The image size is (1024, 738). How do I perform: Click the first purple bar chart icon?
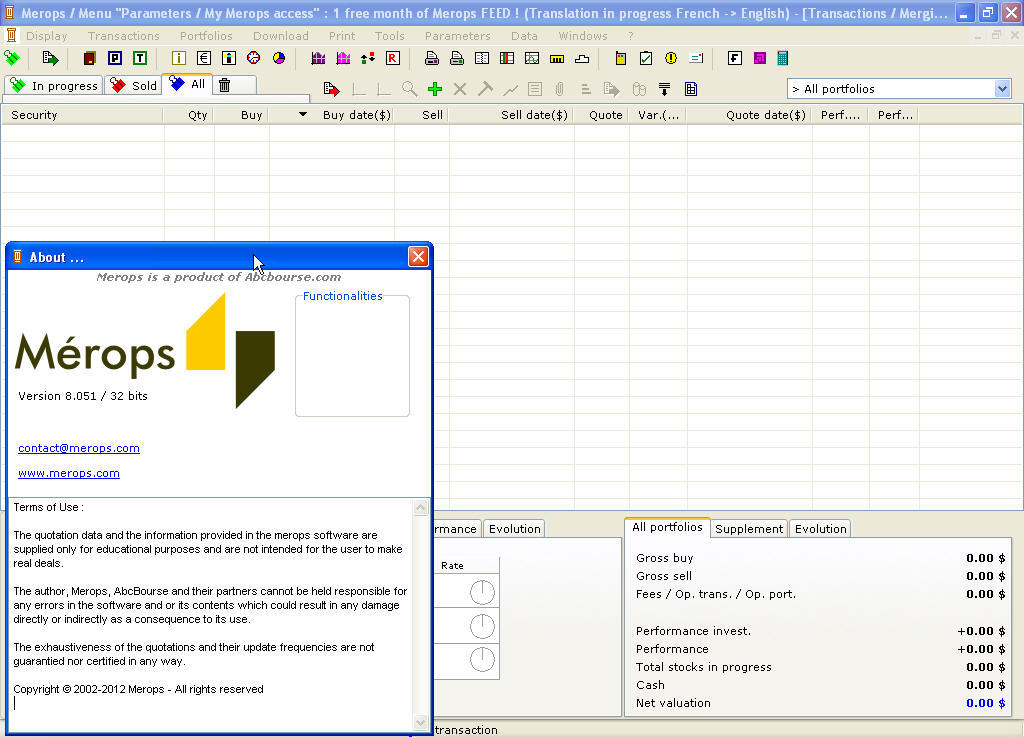click(318, 58)
